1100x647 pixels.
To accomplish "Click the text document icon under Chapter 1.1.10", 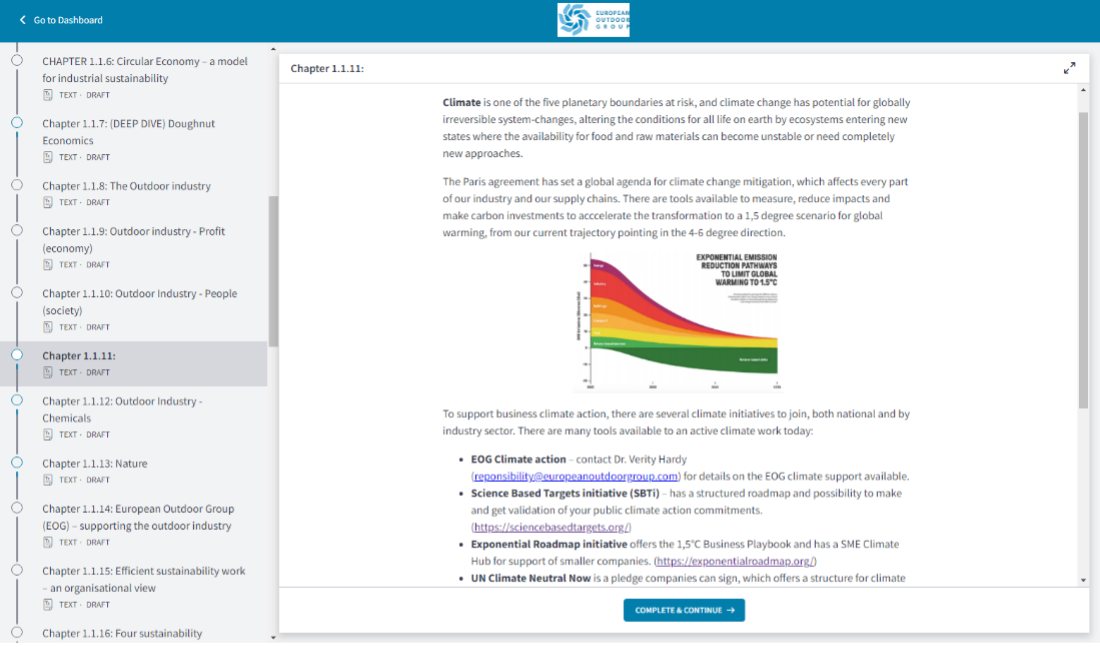I will 48,327.
